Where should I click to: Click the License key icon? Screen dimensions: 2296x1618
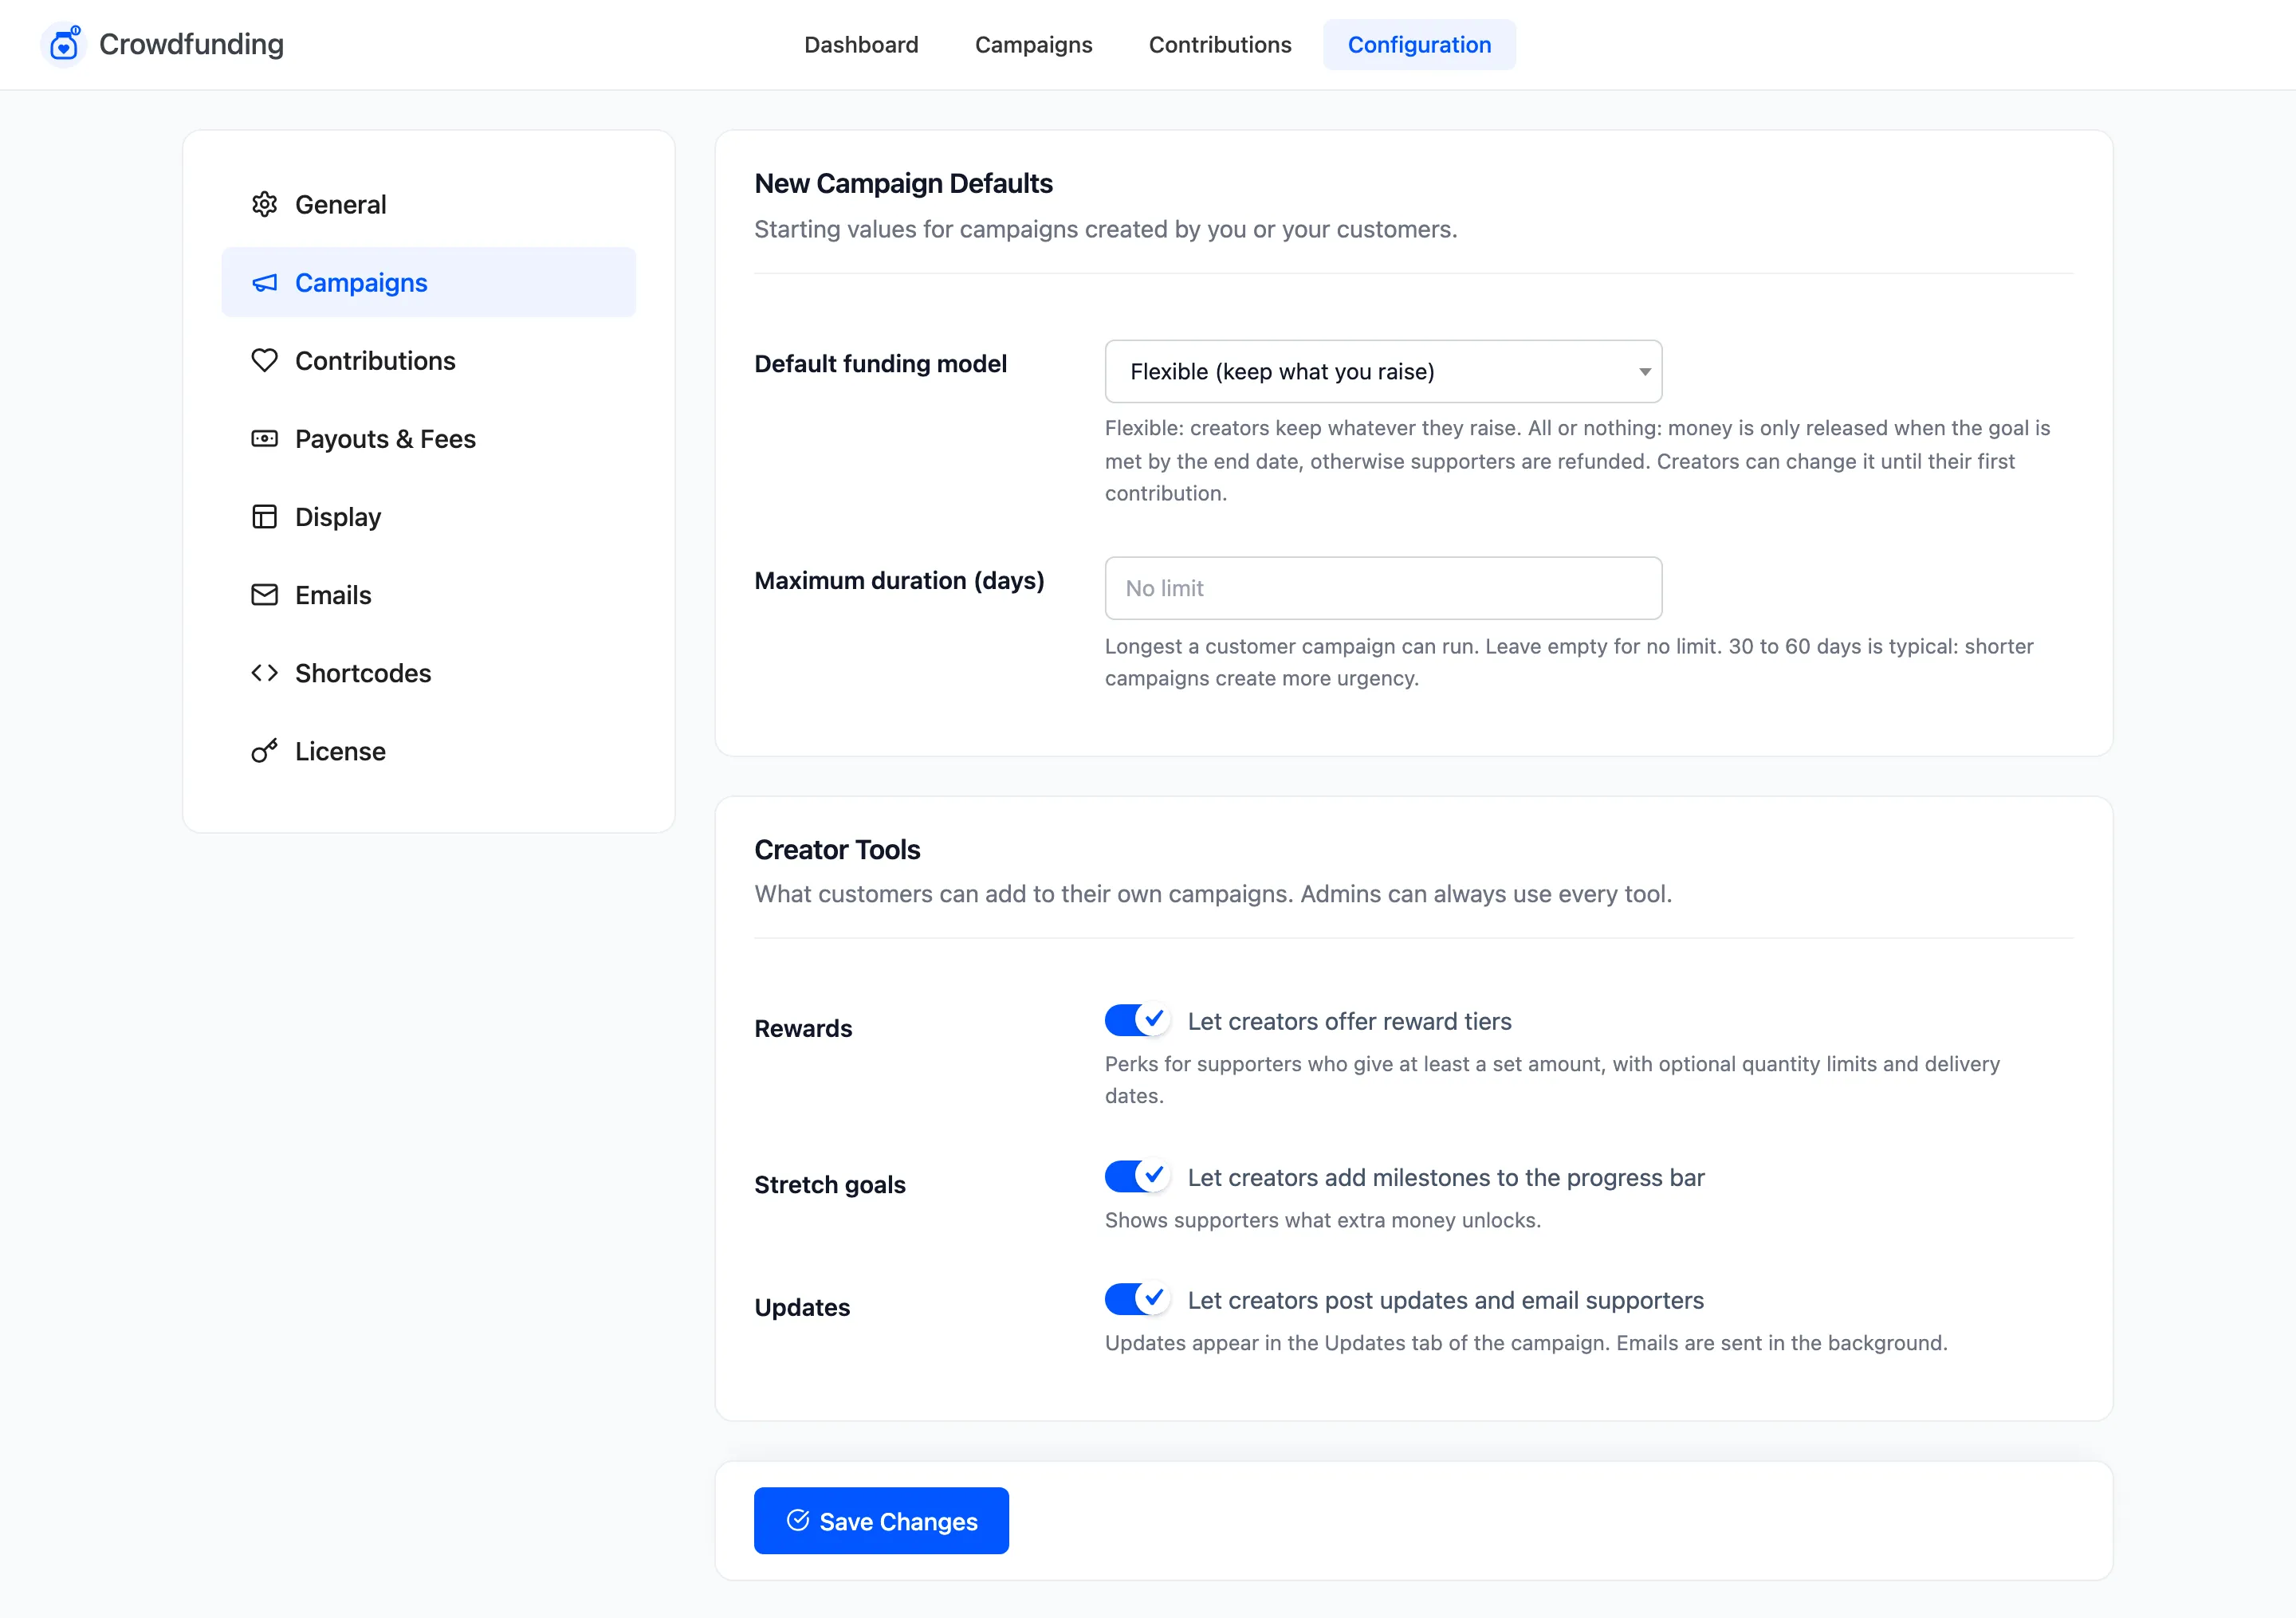coord(264,751)
